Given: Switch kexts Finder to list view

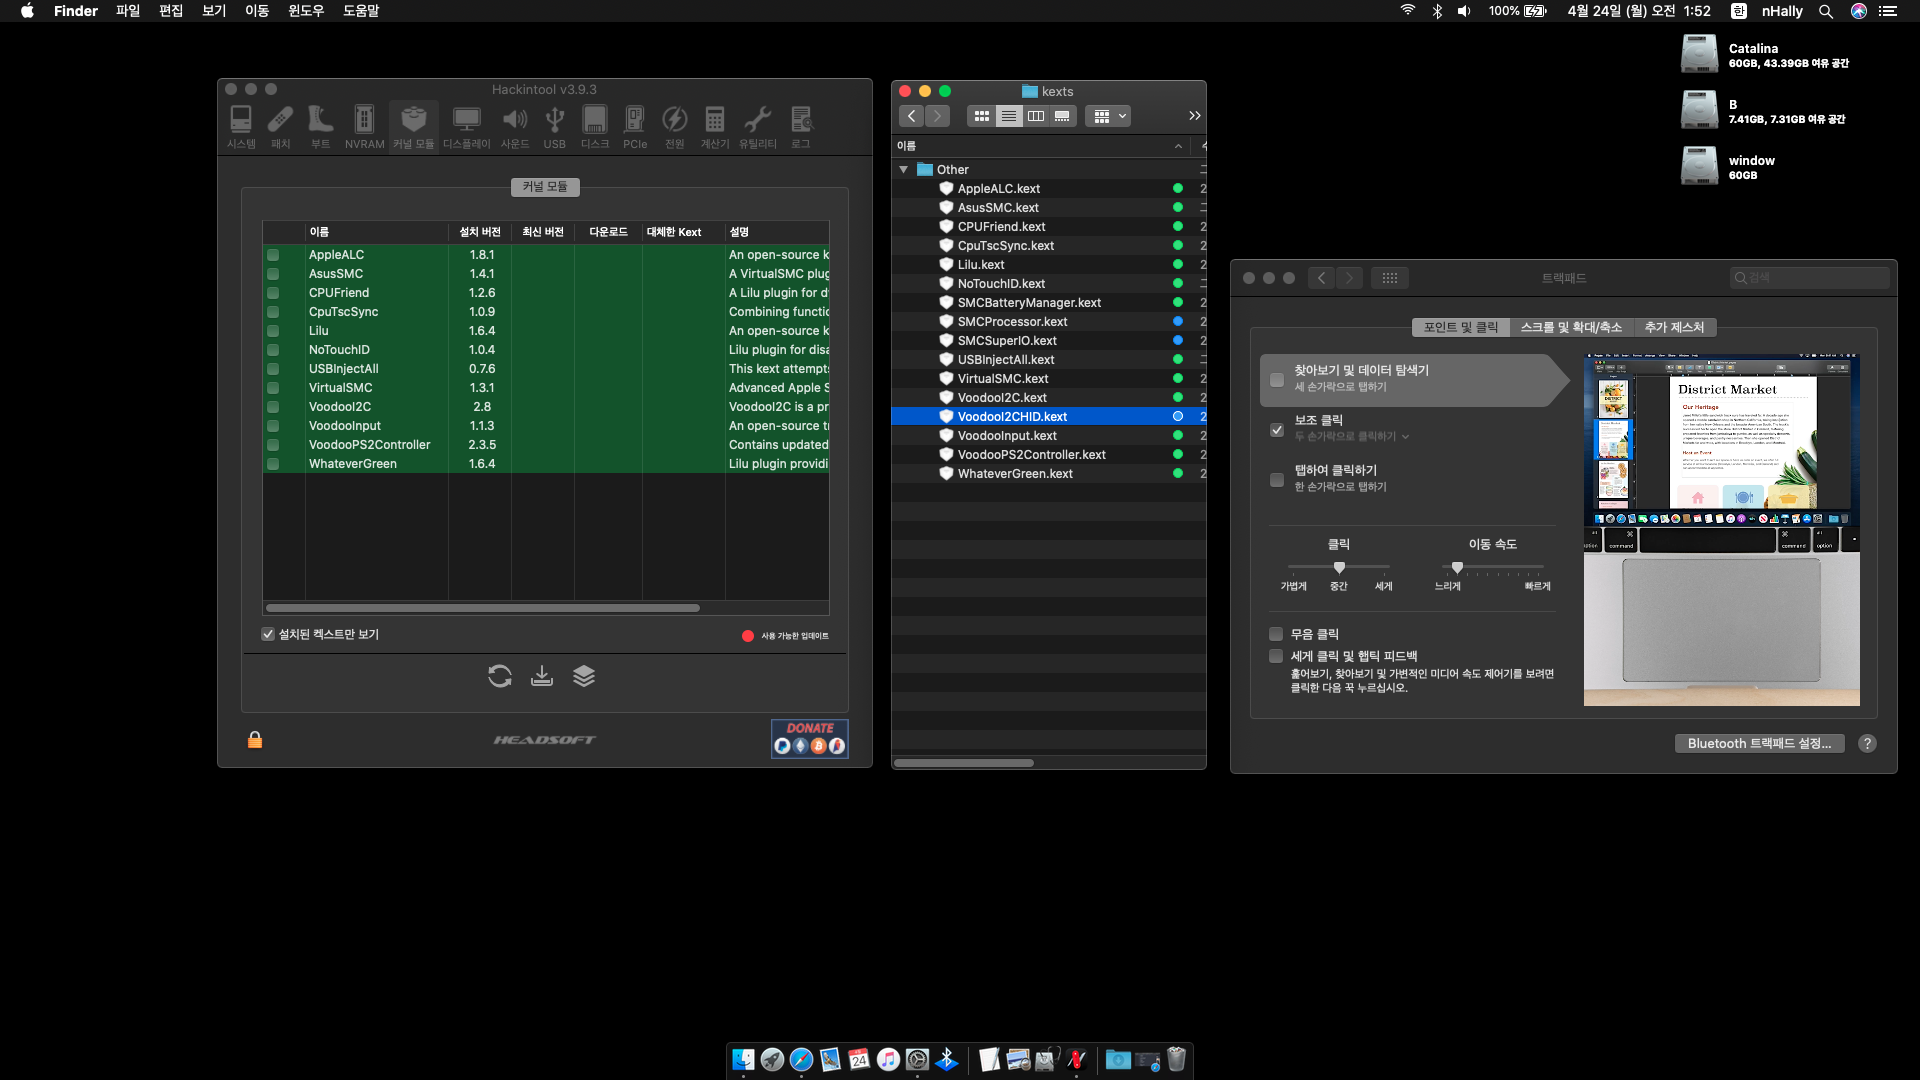Looking at the screenshot, I should pyautogui.click(x=1009, y=116).
